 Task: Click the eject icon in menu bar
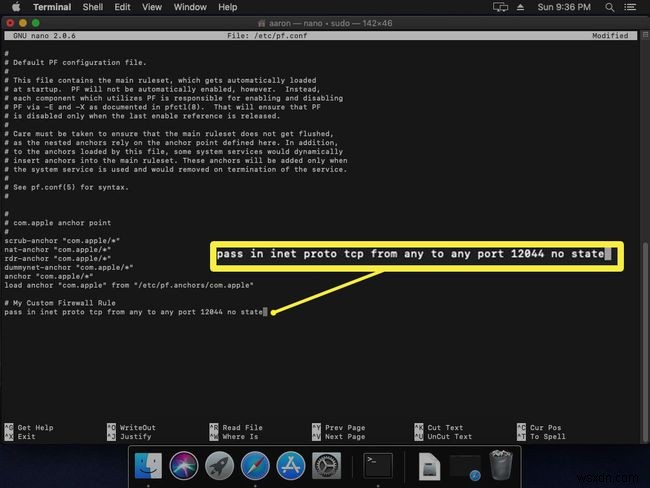click(520, 7)
